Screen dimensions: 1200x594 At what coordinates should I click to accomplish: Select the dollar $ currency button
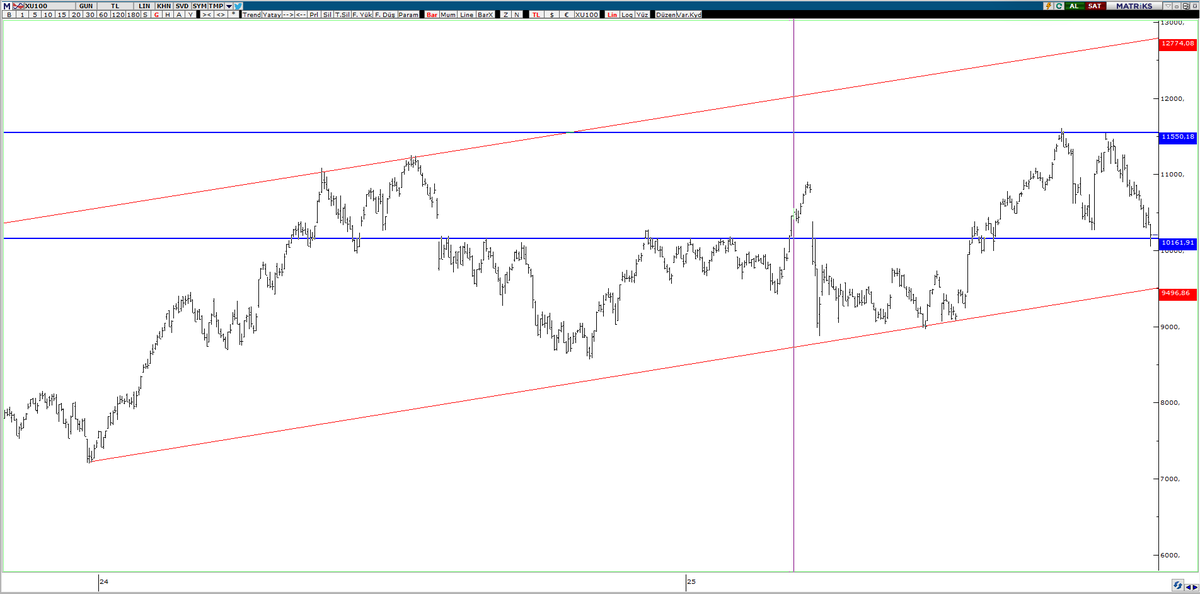(552, 15)
